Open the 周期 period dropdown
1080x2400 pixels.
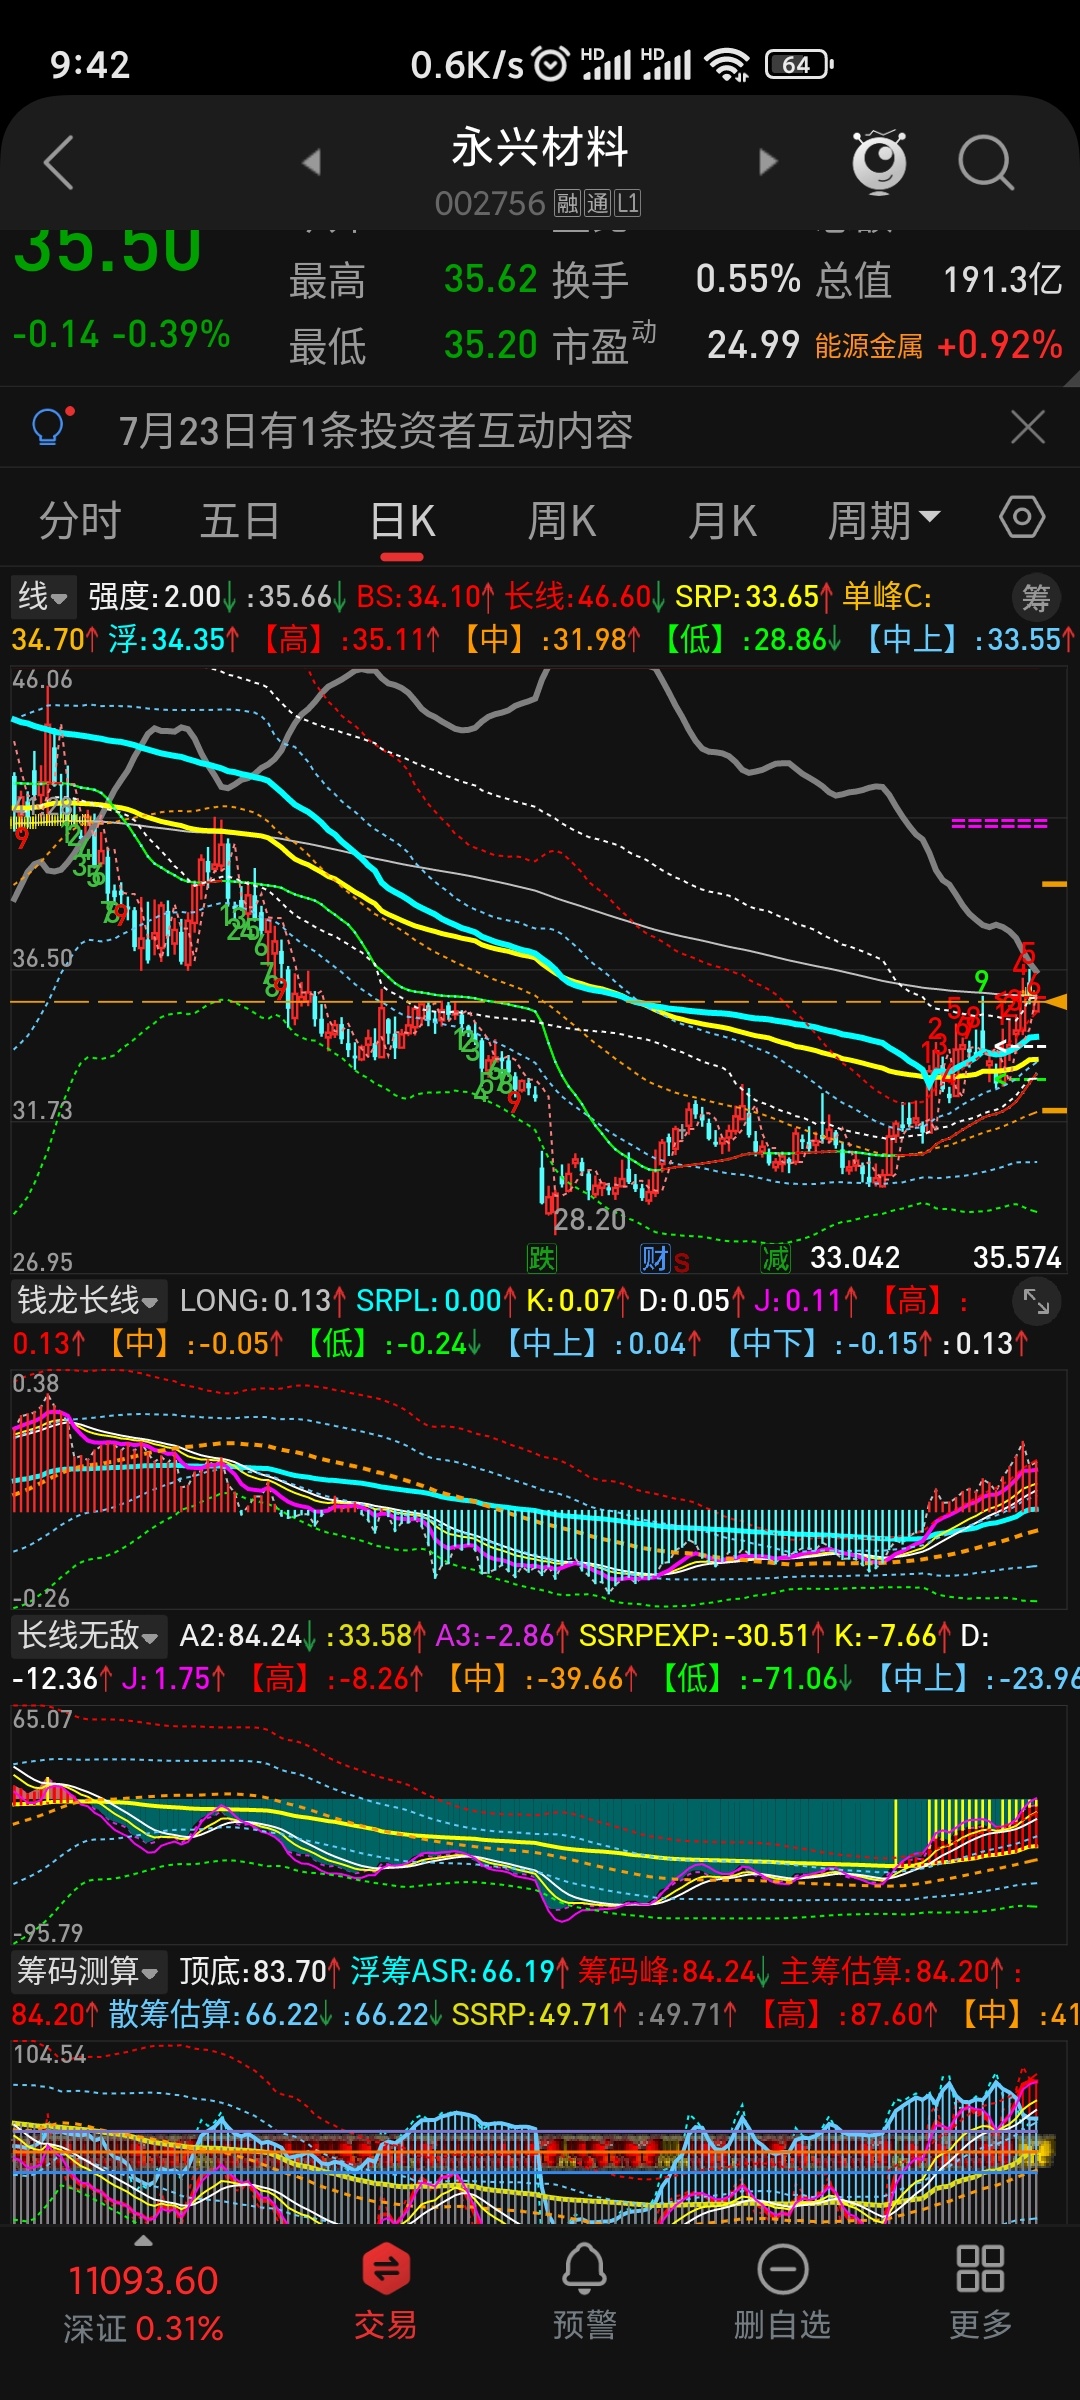[x=884, y=521]
